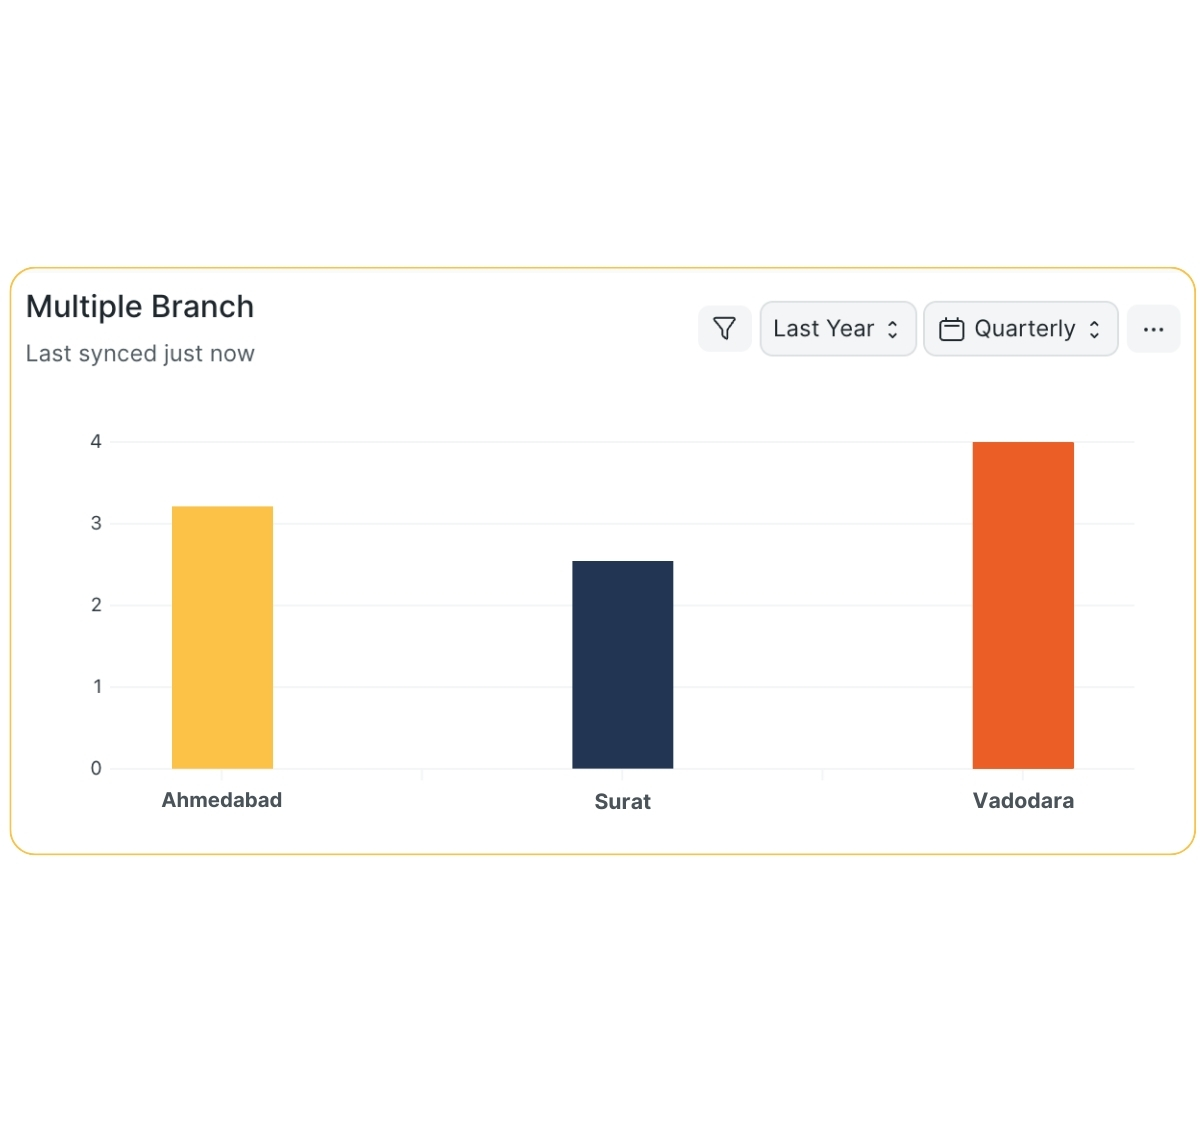Click the Multiple Branch chart title
The image size is (1200, 1122).
(x=140, y=306)
